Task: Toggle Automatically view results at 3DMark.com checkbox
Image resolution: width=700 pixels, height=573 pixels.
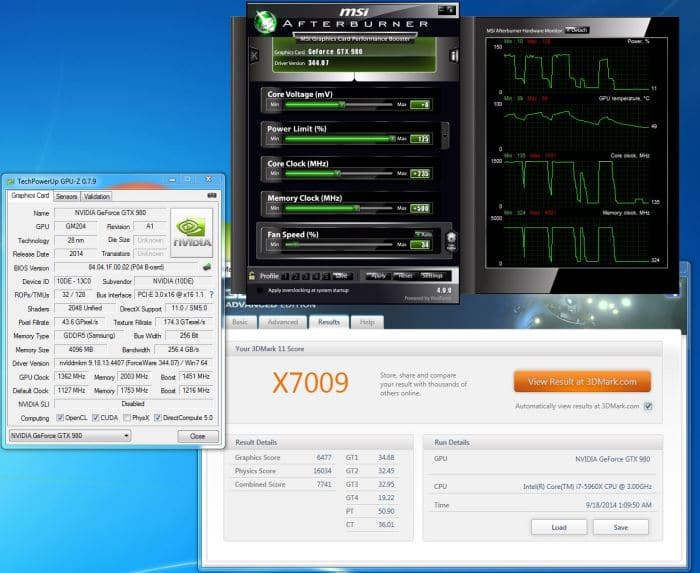Action: click(648, 406)
